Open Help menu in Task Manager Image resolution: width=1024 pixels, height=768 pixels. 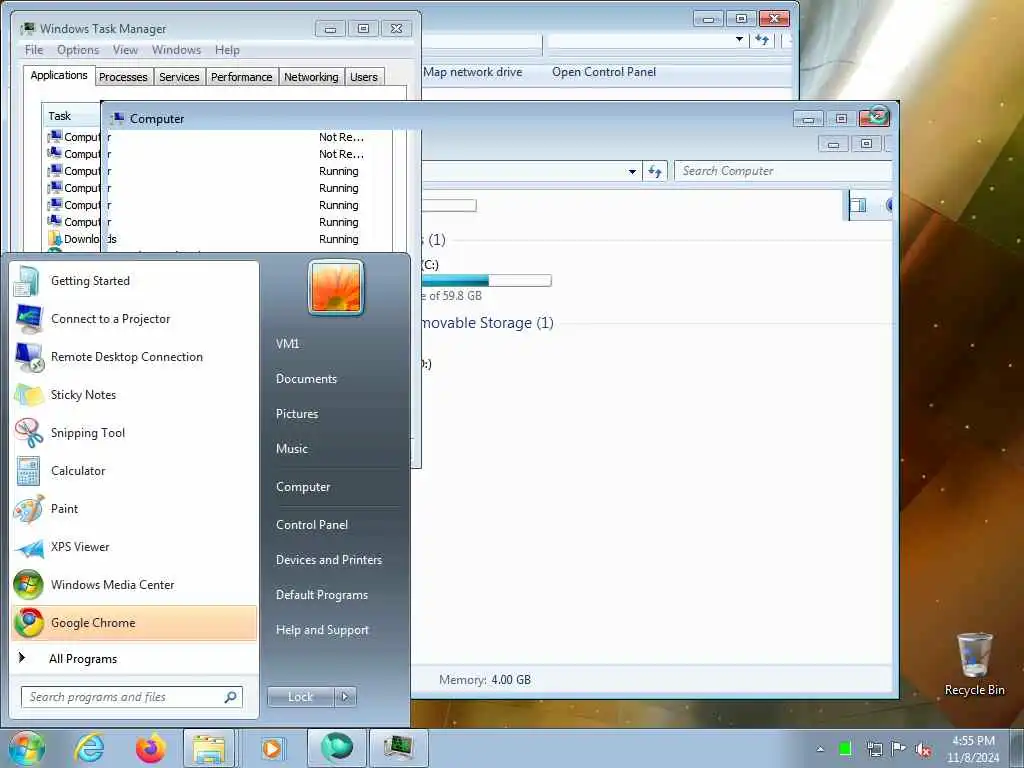[x=227, y=50]
